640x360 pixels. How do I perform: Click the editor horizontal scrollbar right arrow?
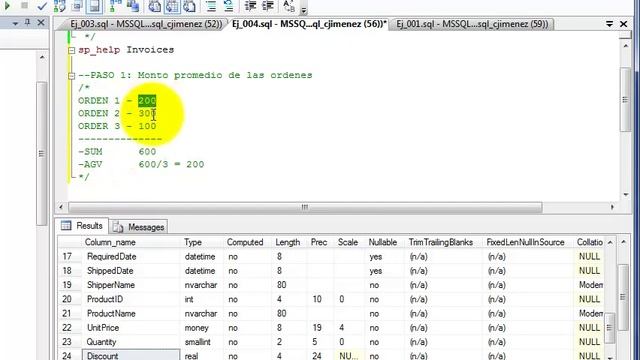point(612,207)
